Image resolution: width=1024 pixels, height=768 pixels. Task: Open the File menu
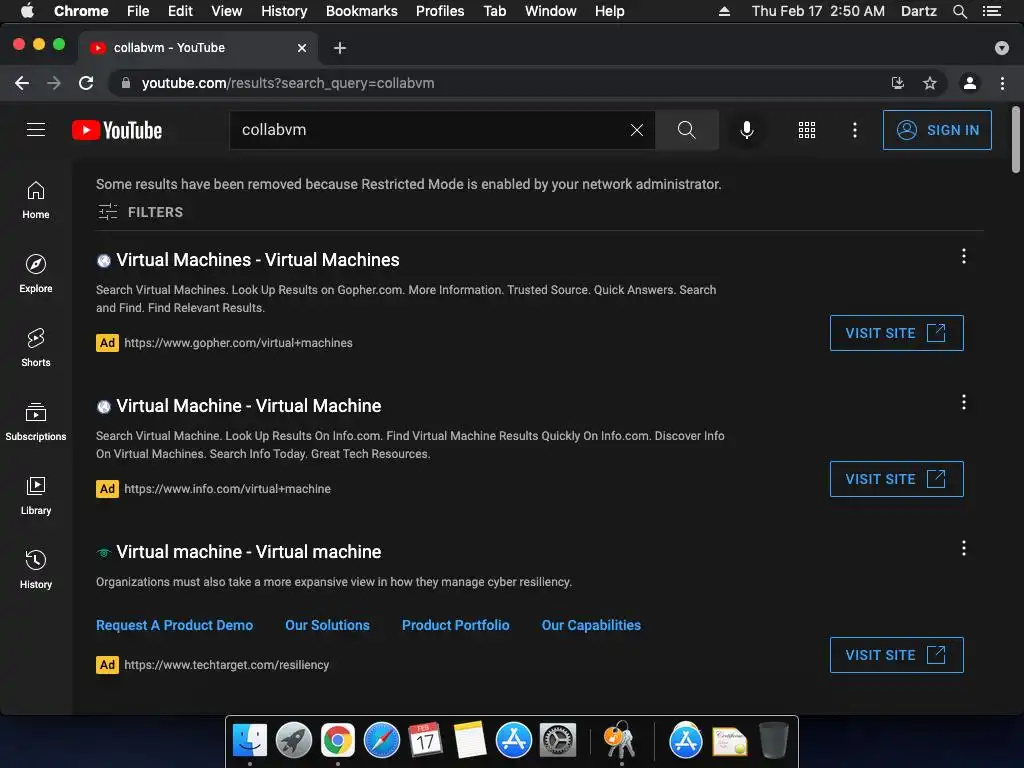point(138,11)
